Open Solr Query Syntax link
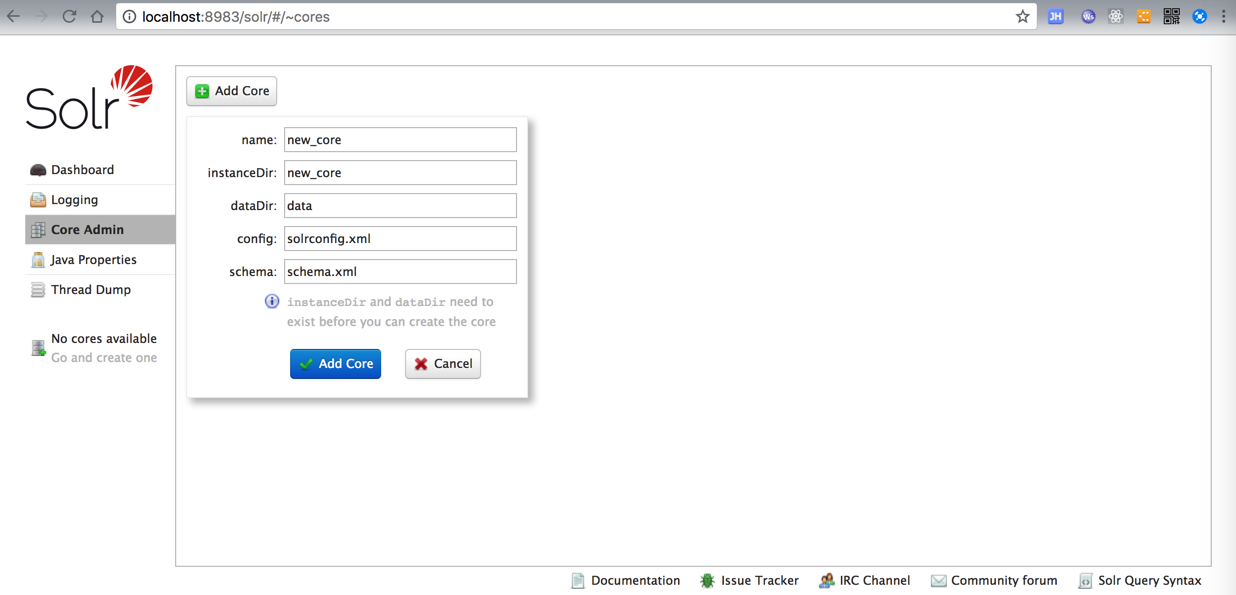This screenshot has height=595, width=1236. [1150, 581]
